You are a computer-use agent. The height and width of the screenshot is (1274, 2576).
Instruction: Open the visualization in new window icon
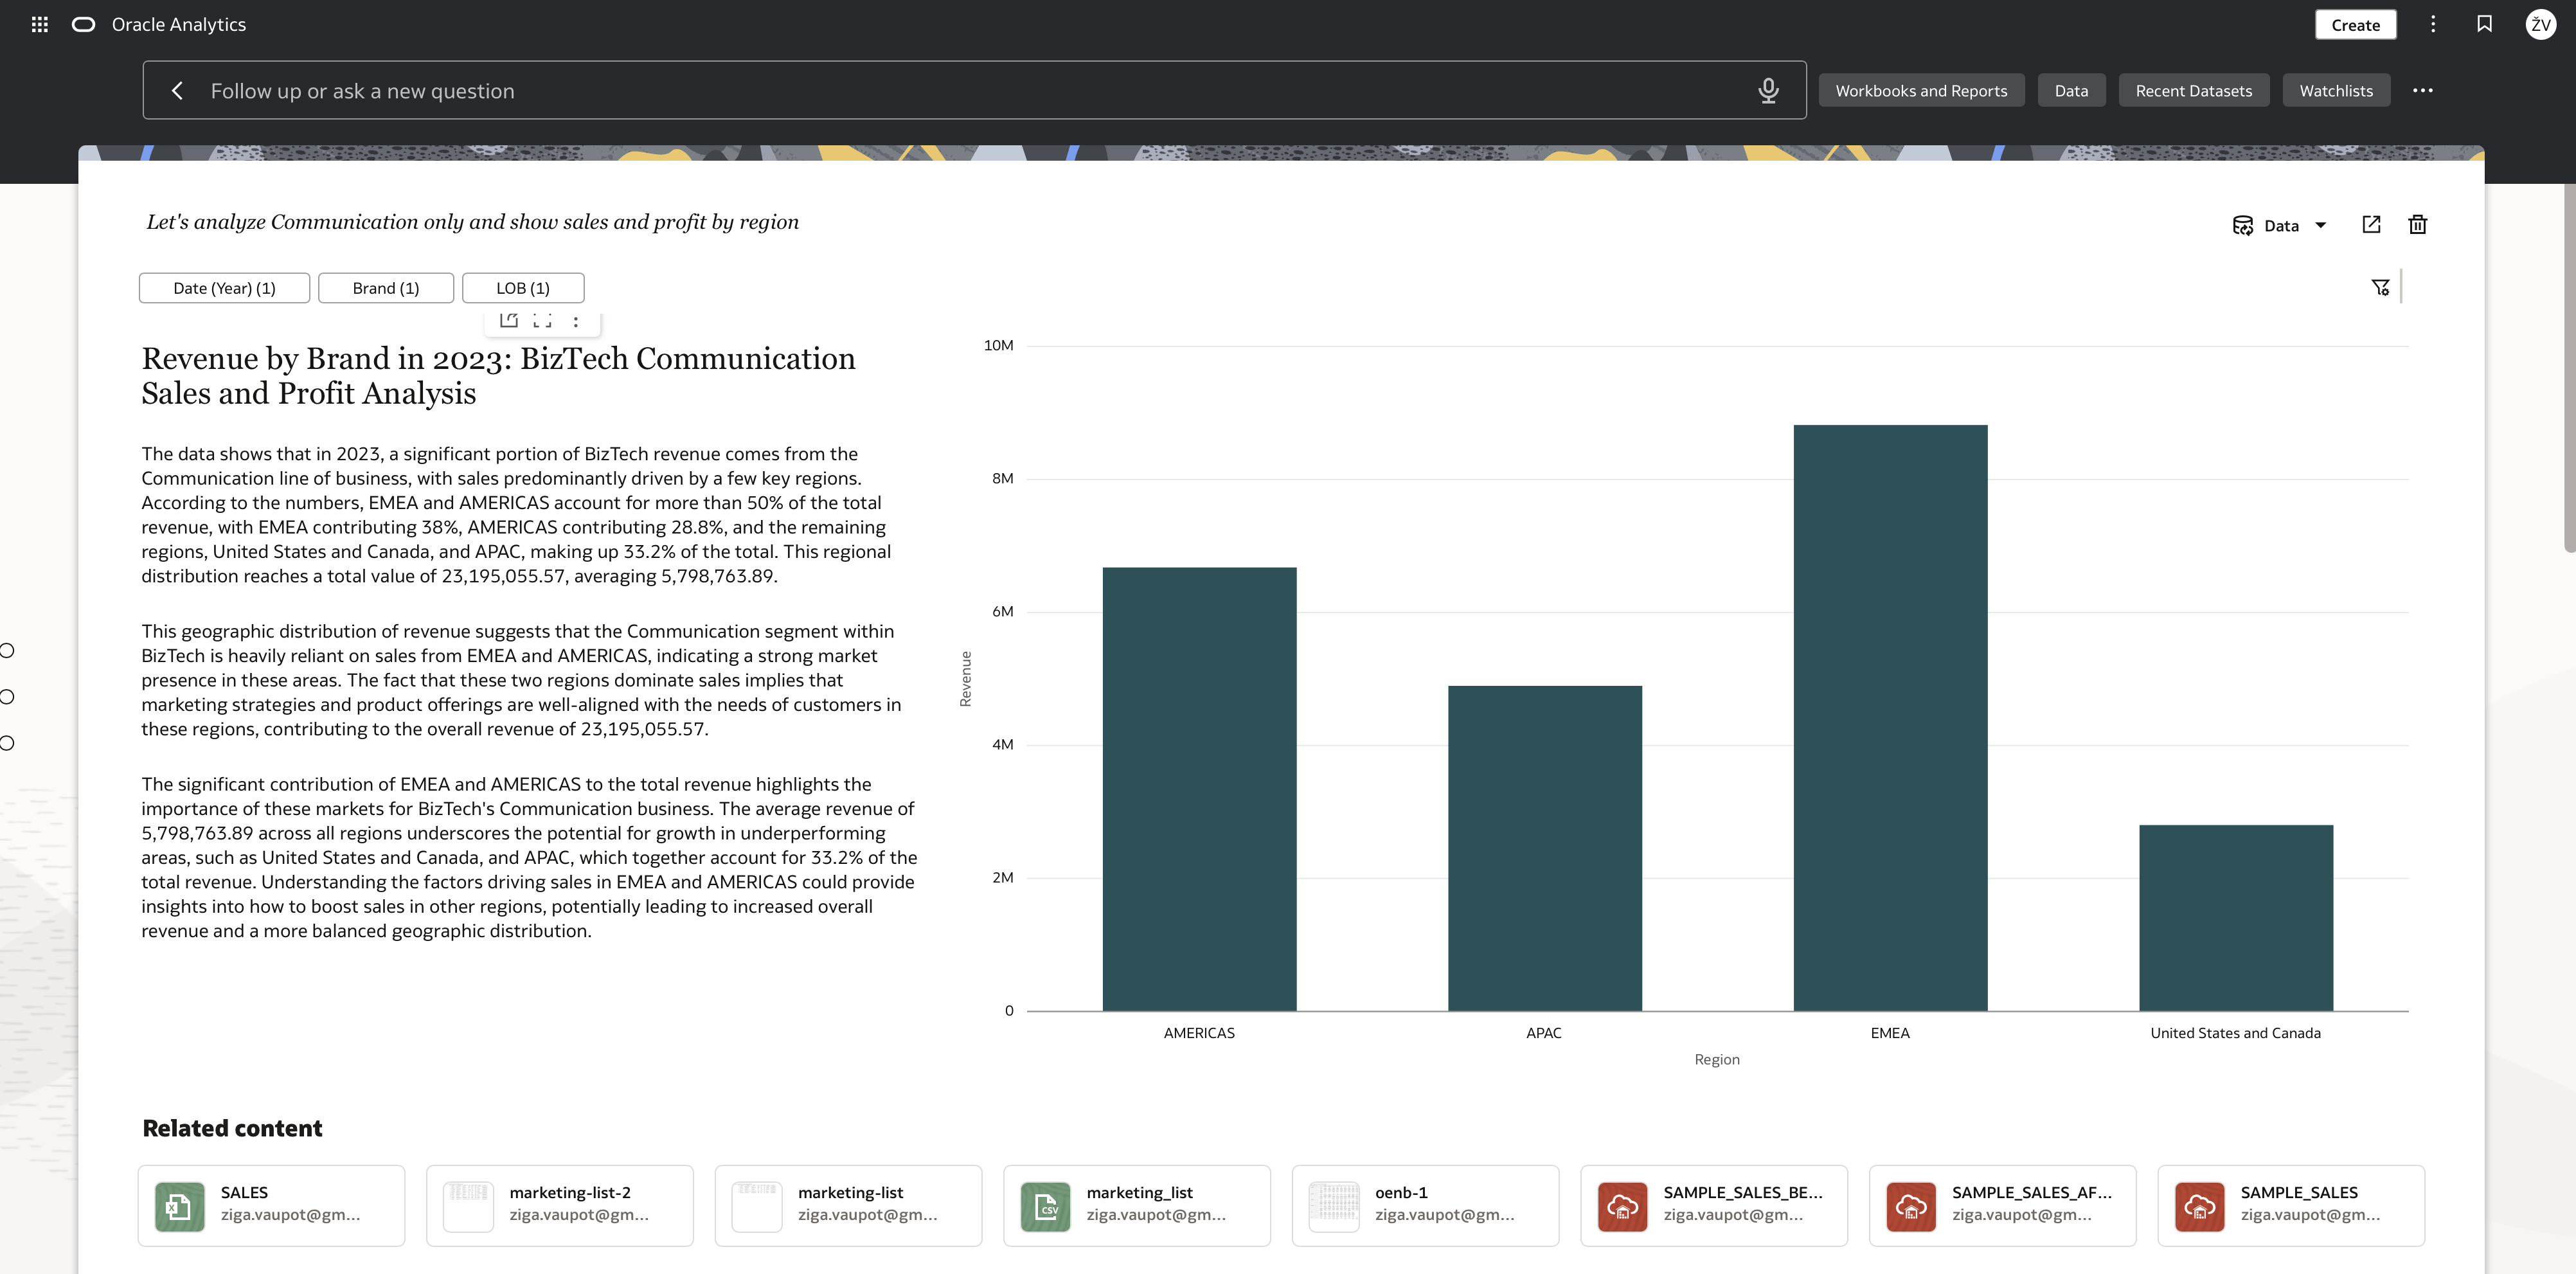(x=2371, y=225)
